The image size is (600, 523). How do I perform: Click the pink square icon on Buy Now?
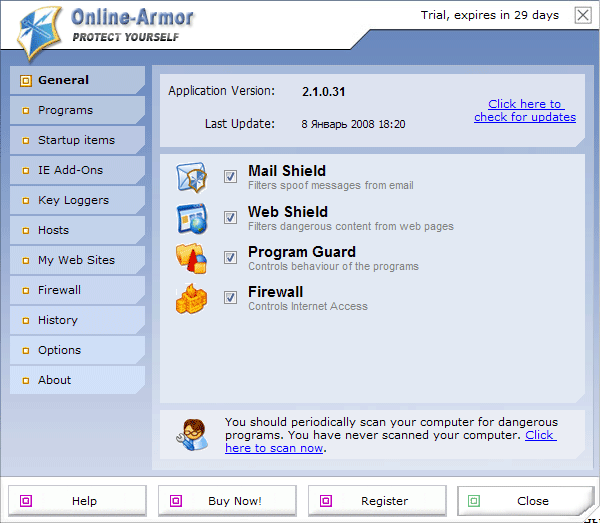pos(176,501)
